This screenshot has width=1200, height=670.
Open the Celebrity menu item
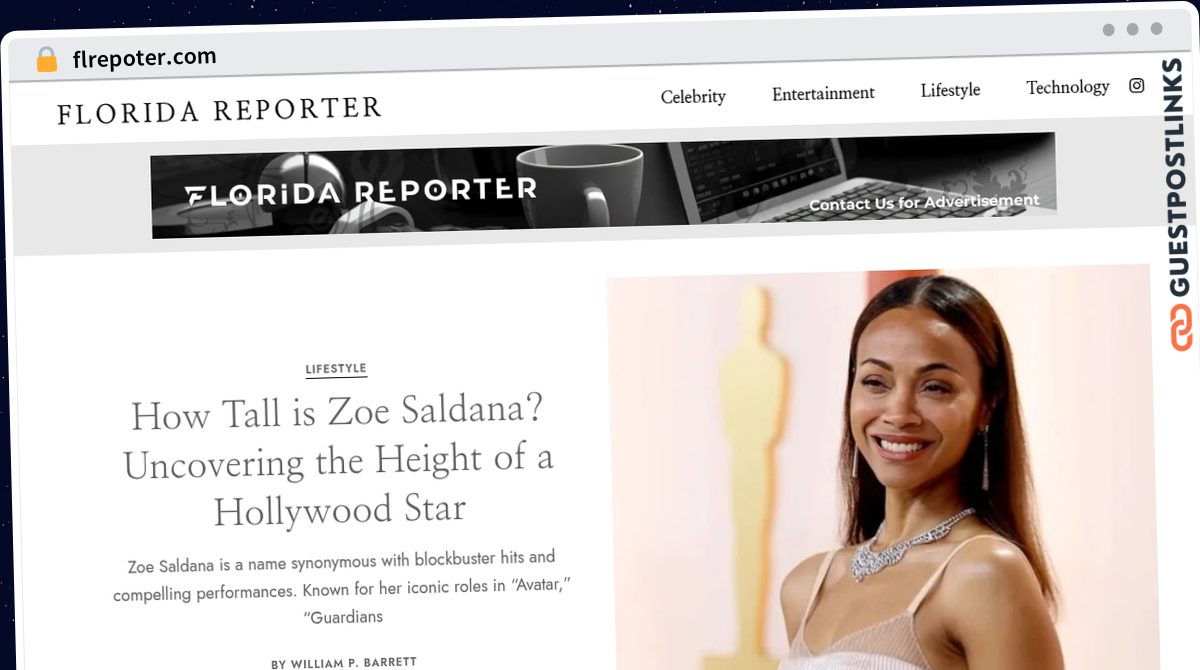coord(693,97)
